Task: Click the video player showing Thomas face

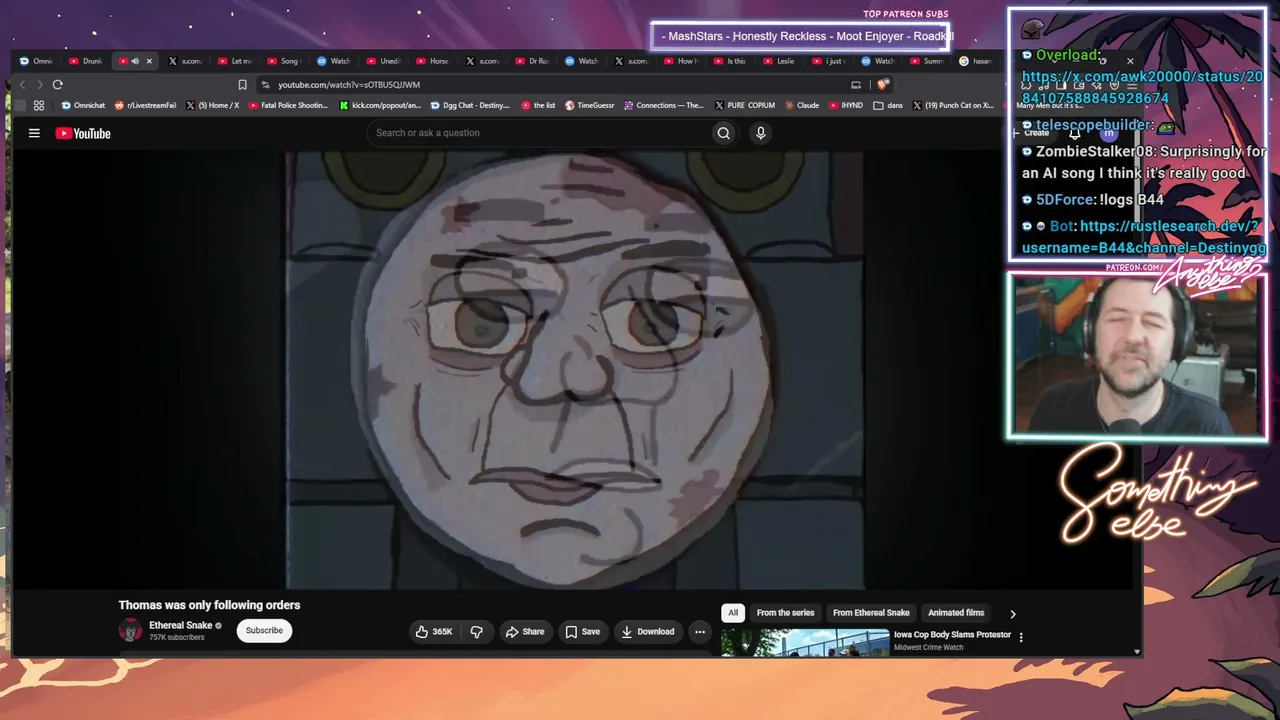Action: (x=575, y=370)
